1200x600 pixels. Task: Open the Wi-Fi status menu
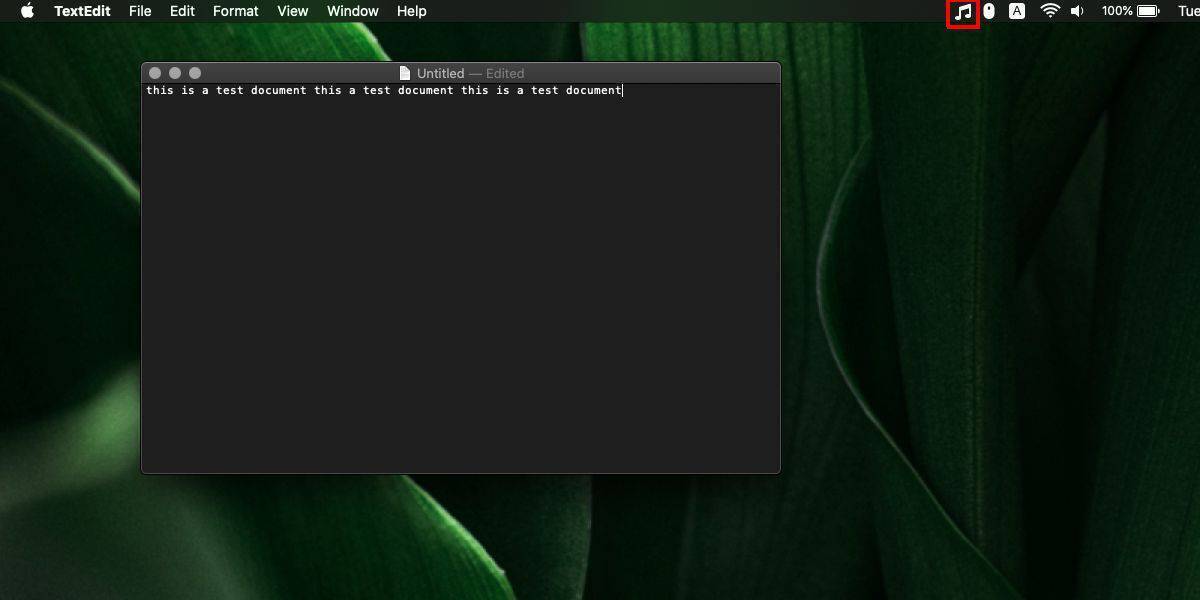(x=1050, y=11)
